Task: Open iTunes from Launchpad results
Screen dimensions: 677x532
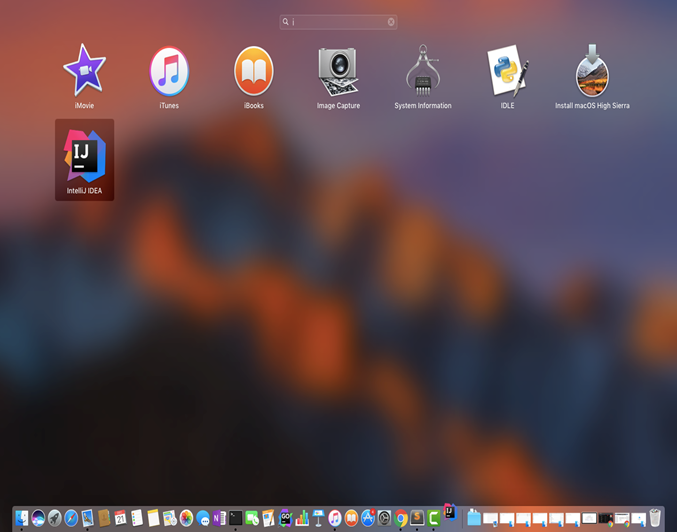Action: click(169, 71)
